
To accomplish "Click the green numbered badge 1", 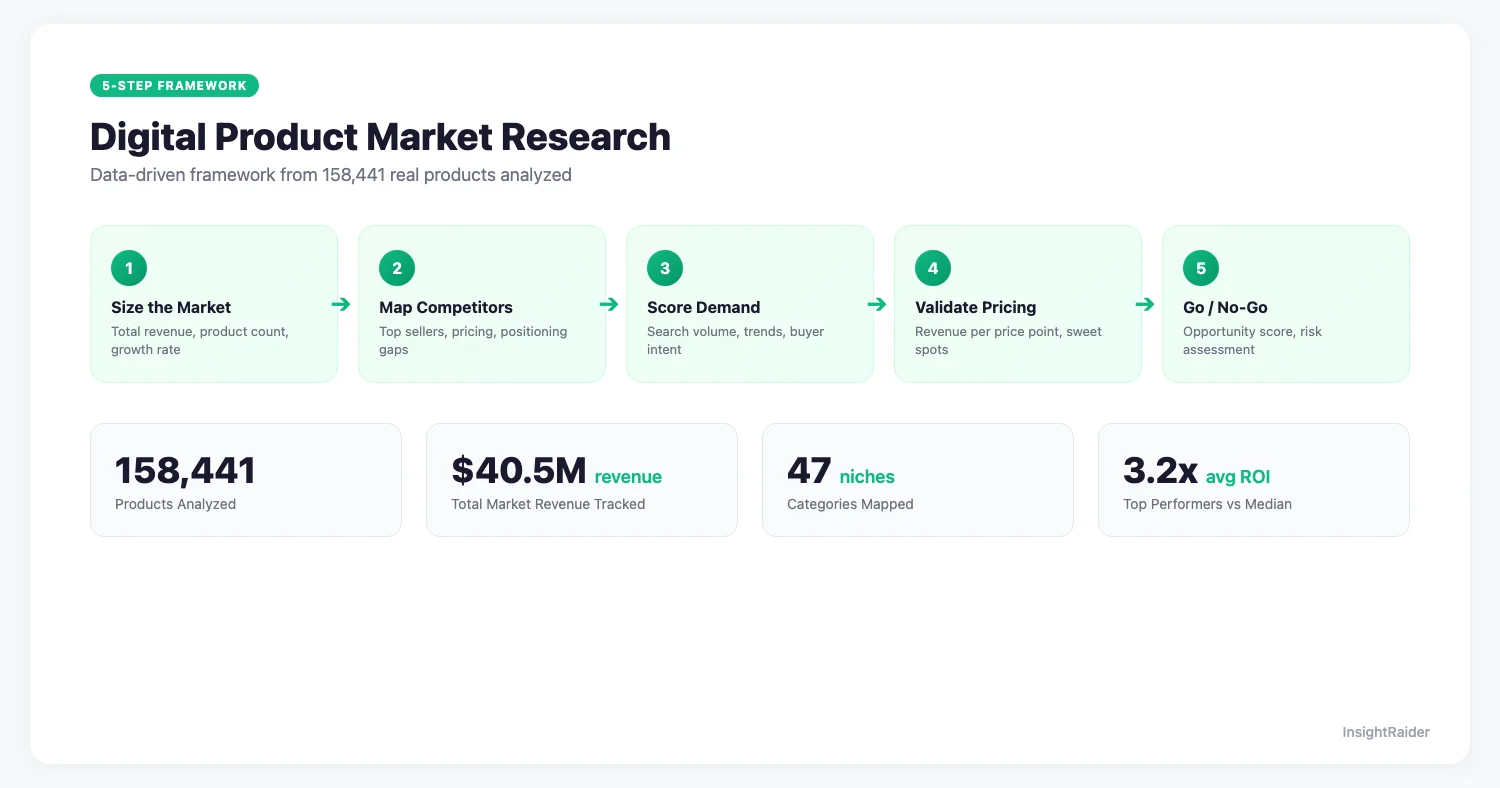I will point(128,268).
